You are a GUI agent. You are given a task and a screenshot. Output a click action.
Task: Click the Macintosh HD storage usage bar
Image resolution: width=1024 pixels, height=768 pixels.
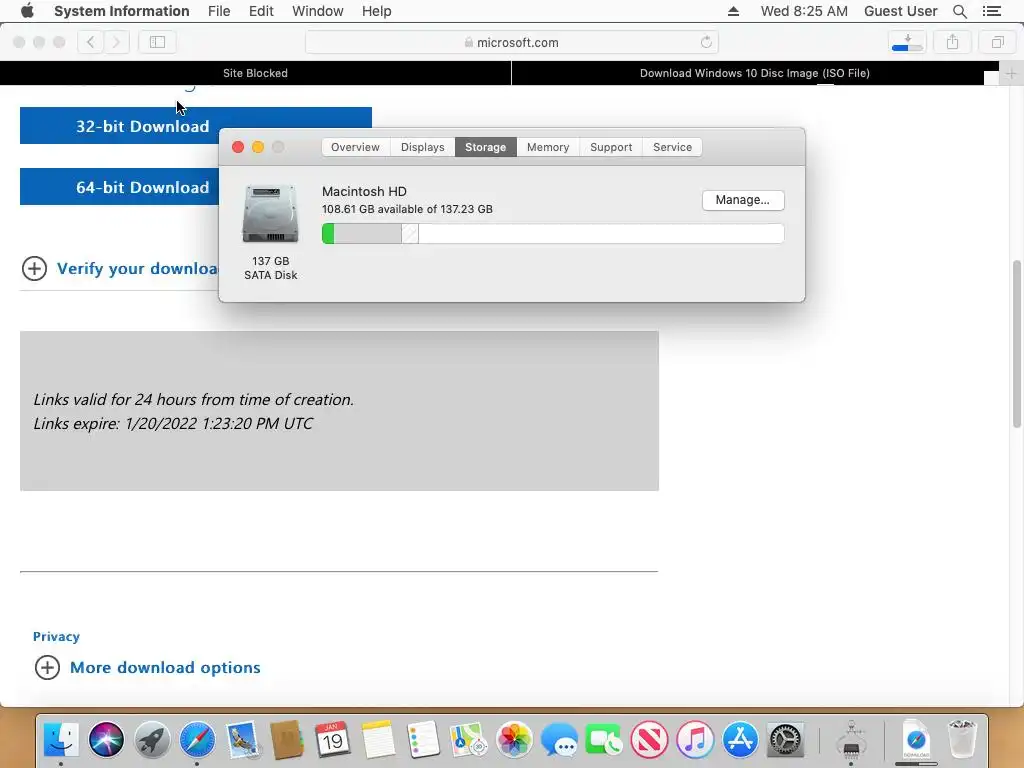tap(553, 234)
